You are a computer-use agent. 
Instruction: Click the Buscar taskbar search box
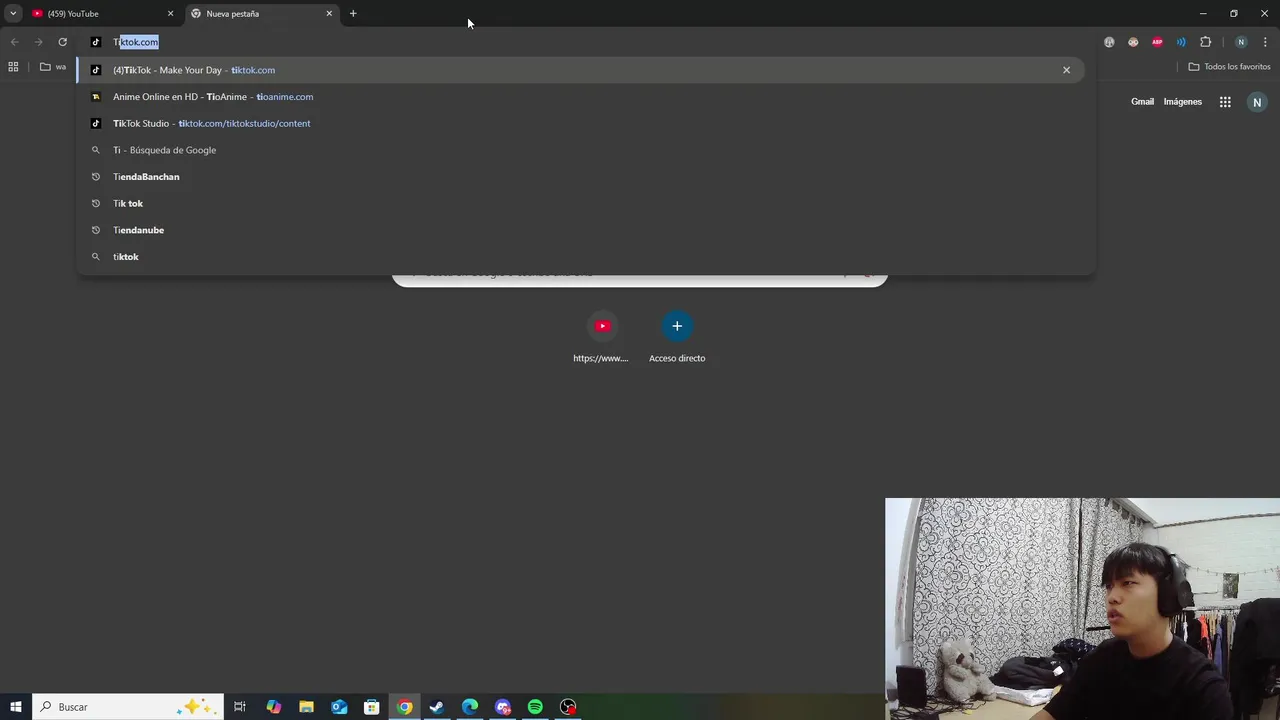click(x=127, y=707)
